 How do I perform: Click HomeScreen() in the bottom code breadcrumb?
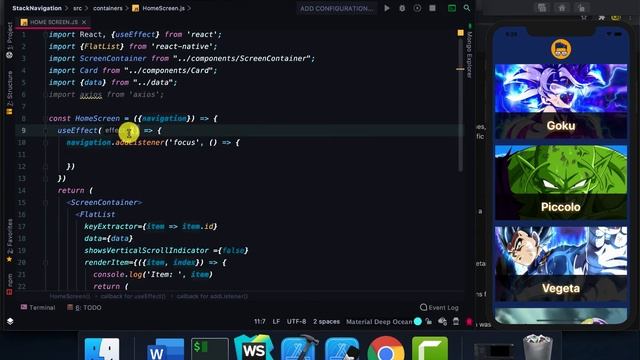[69, 296]
